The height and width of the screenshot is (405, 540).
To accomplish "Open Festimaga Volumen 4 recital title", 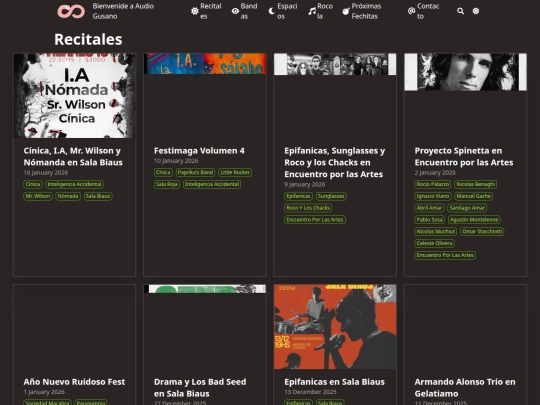I will pos(199,150).
